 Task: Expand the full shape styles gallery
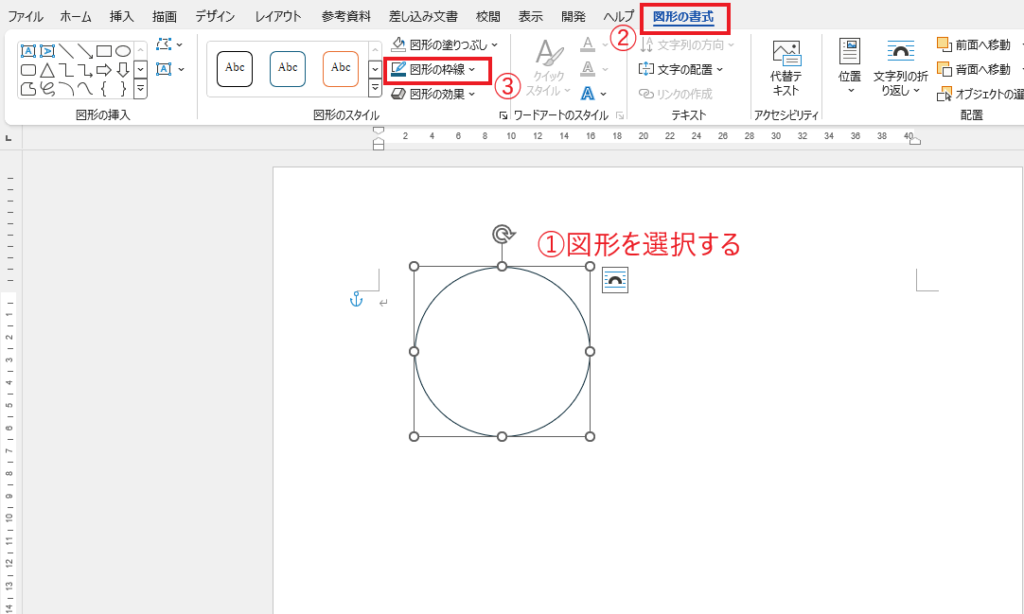click(375, 88)
